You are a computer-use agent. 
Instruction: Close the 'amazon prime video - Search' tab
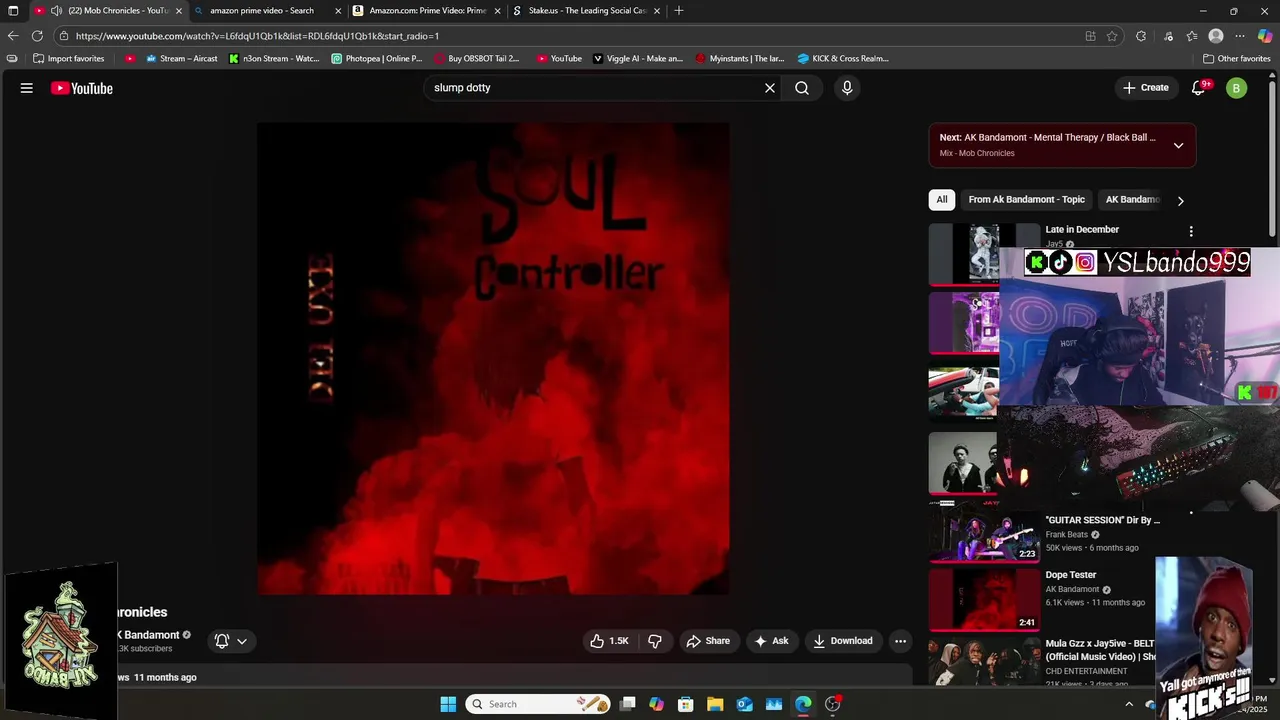point(338,11)
